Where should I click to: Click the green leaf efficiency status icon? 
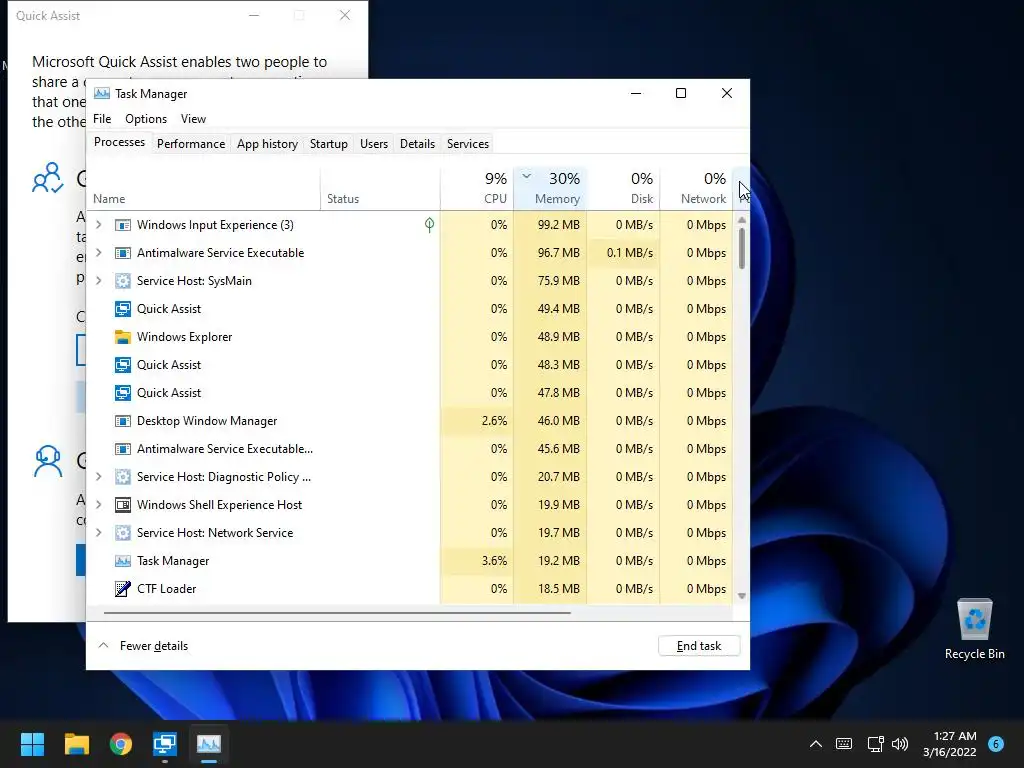click(429, 225)
